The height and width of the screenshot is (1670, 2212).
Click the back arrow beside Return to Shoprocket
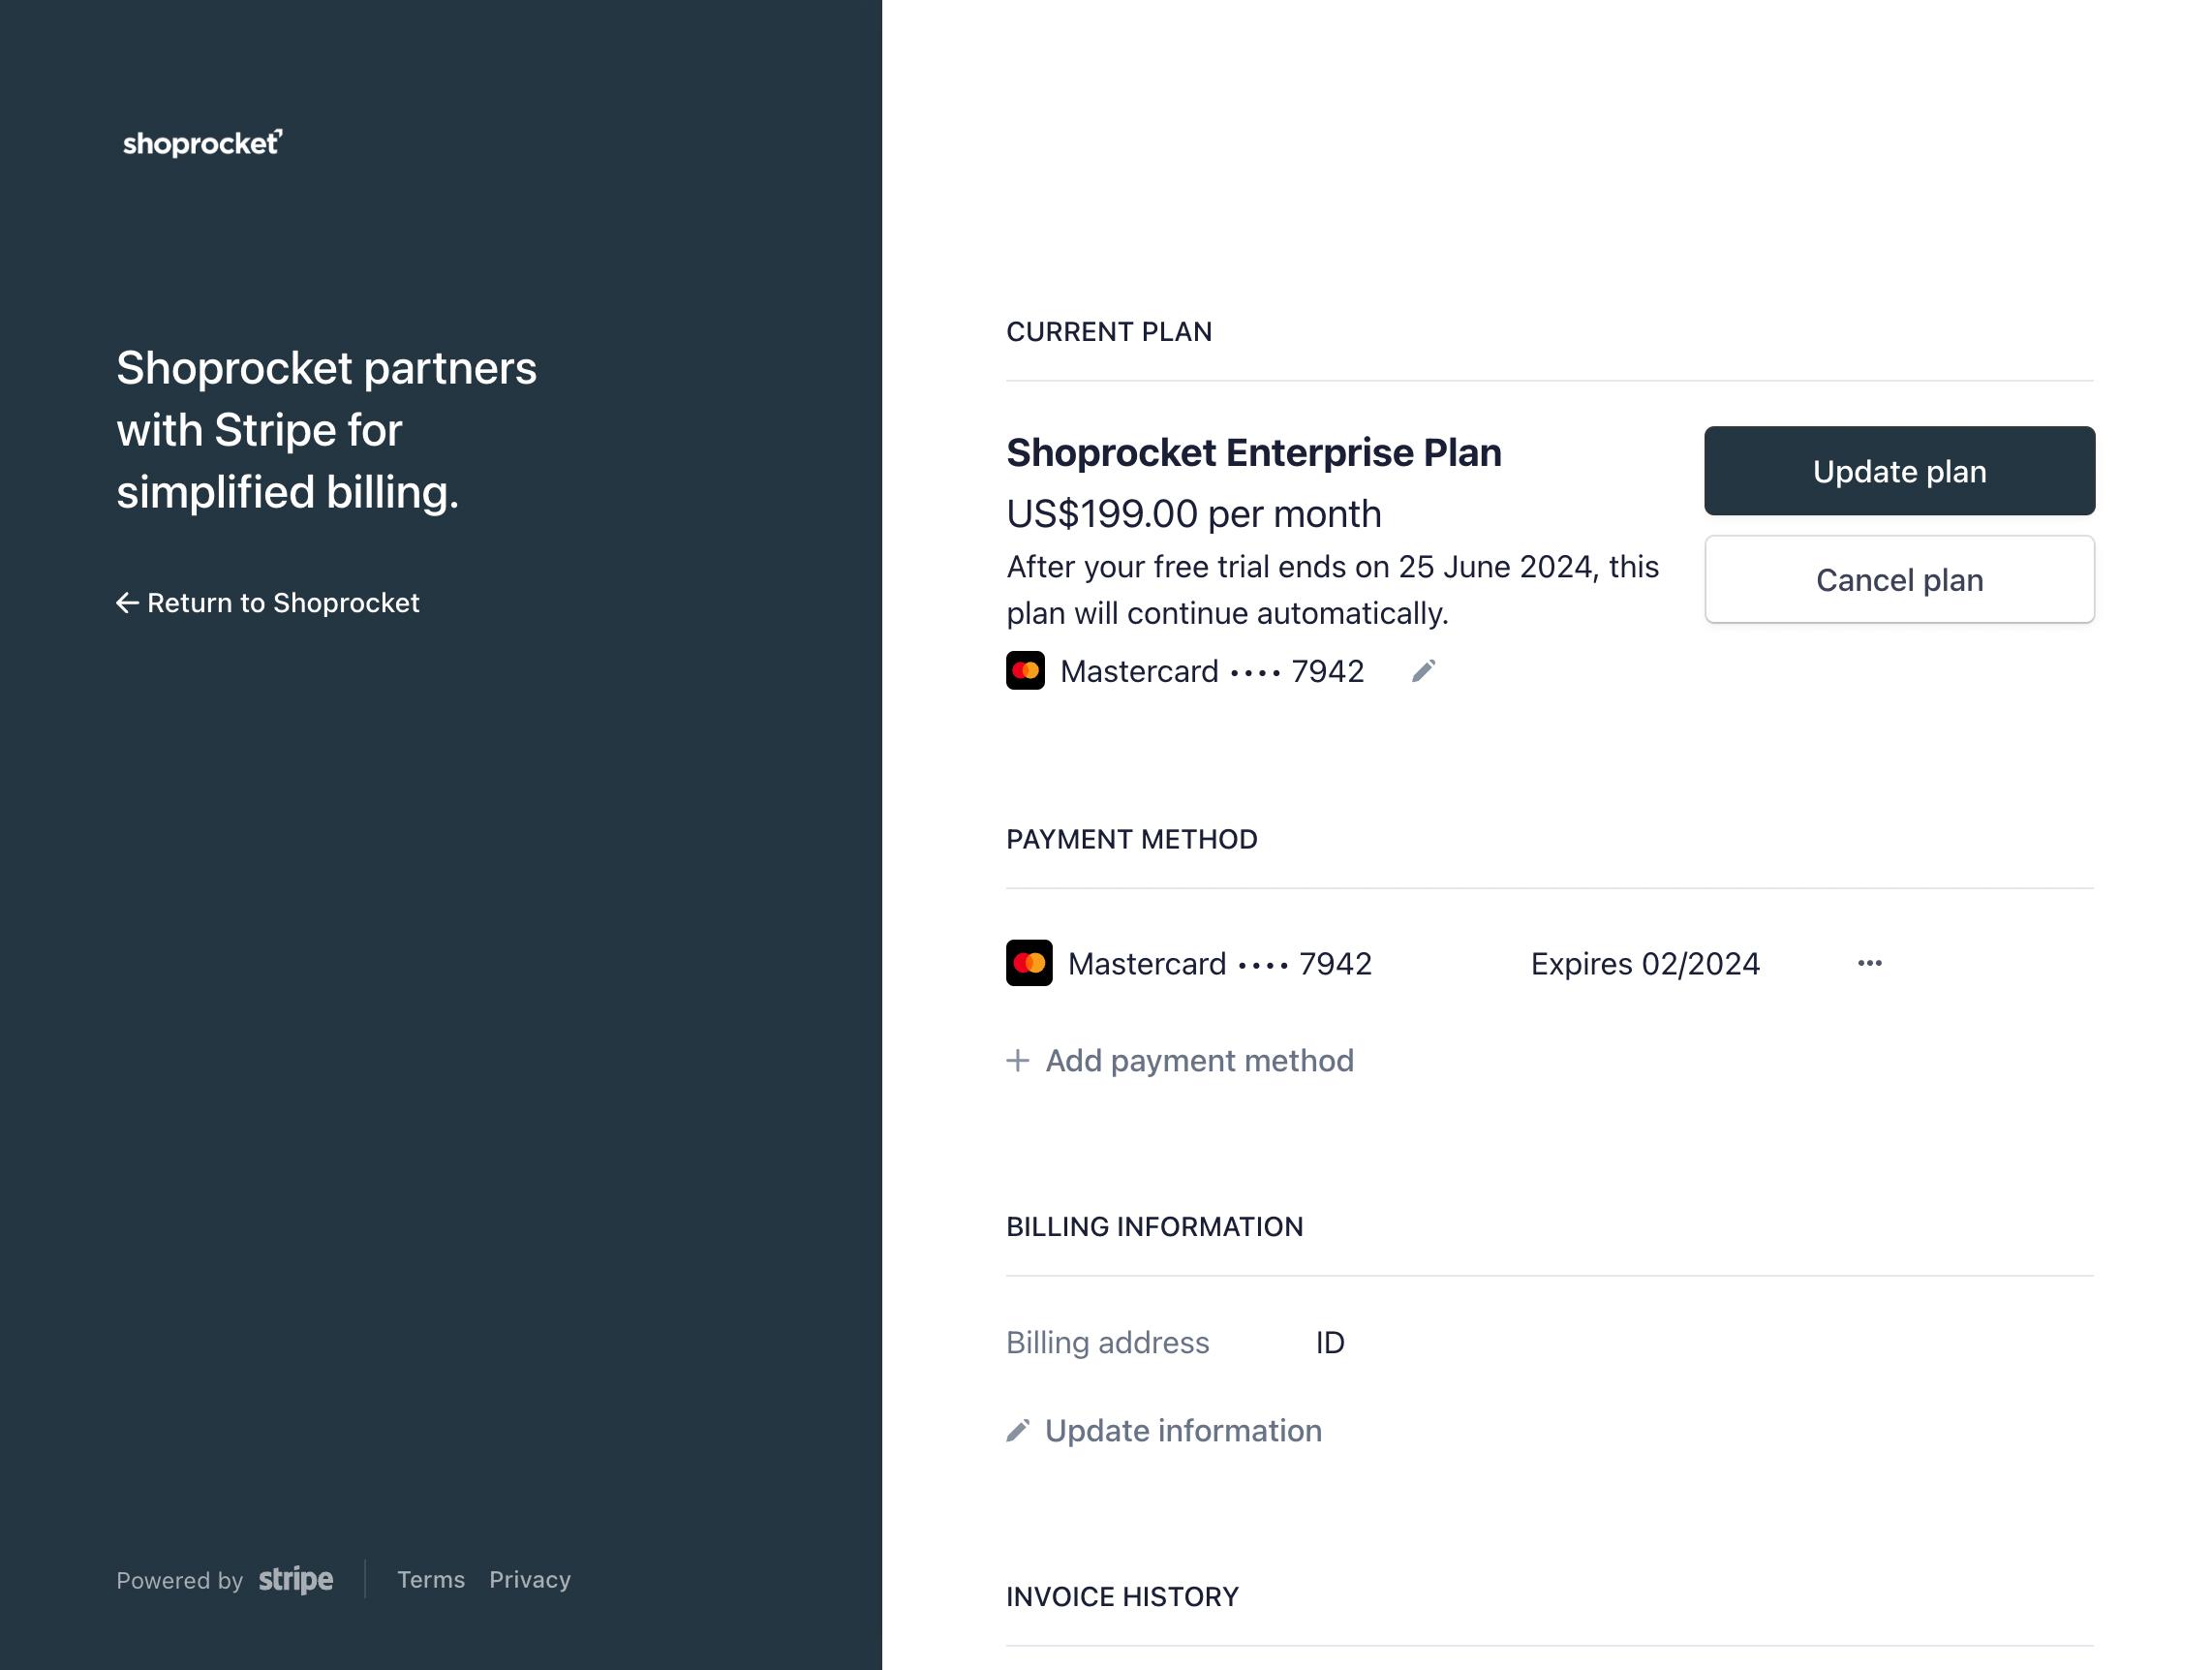[127, 603]
